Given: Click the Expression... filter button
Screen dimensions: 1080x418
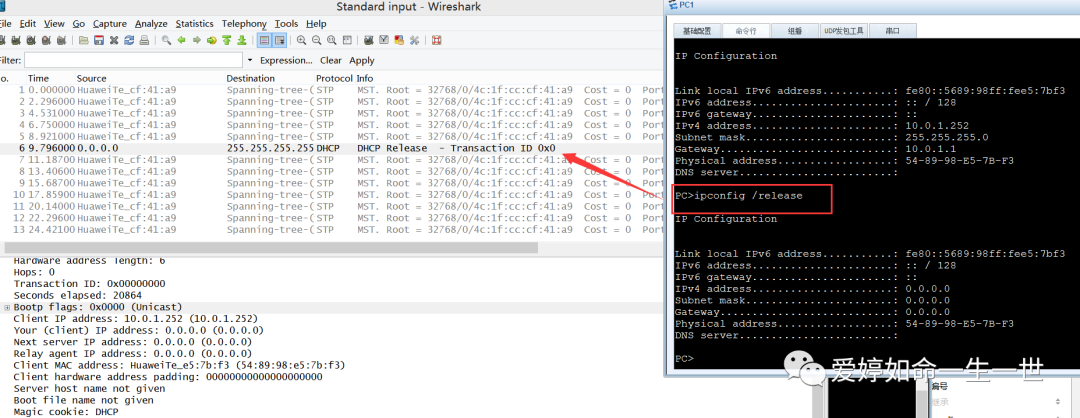Looking at the screenshot, I should coord(286,61).
